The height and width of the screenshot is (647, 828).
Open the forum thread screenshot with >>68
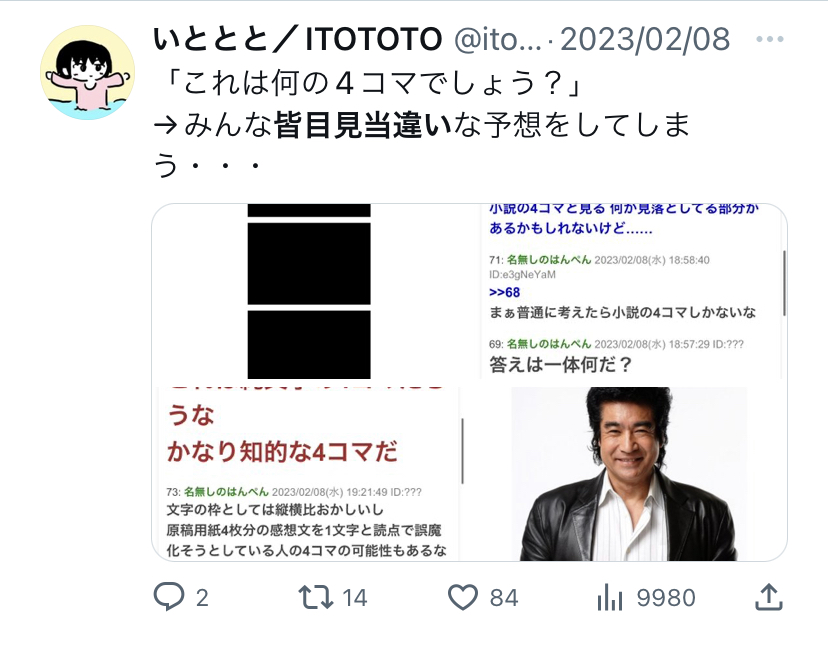tap(634, 292)
